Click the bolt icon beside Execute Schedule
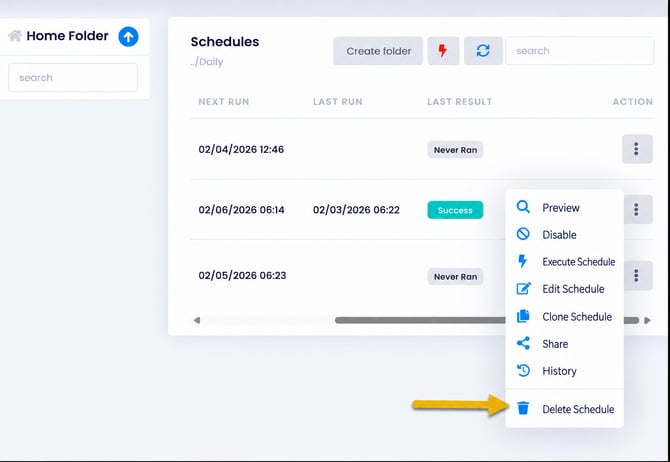Viewport: 670px width, 462px height. click(x=523, y=261)
